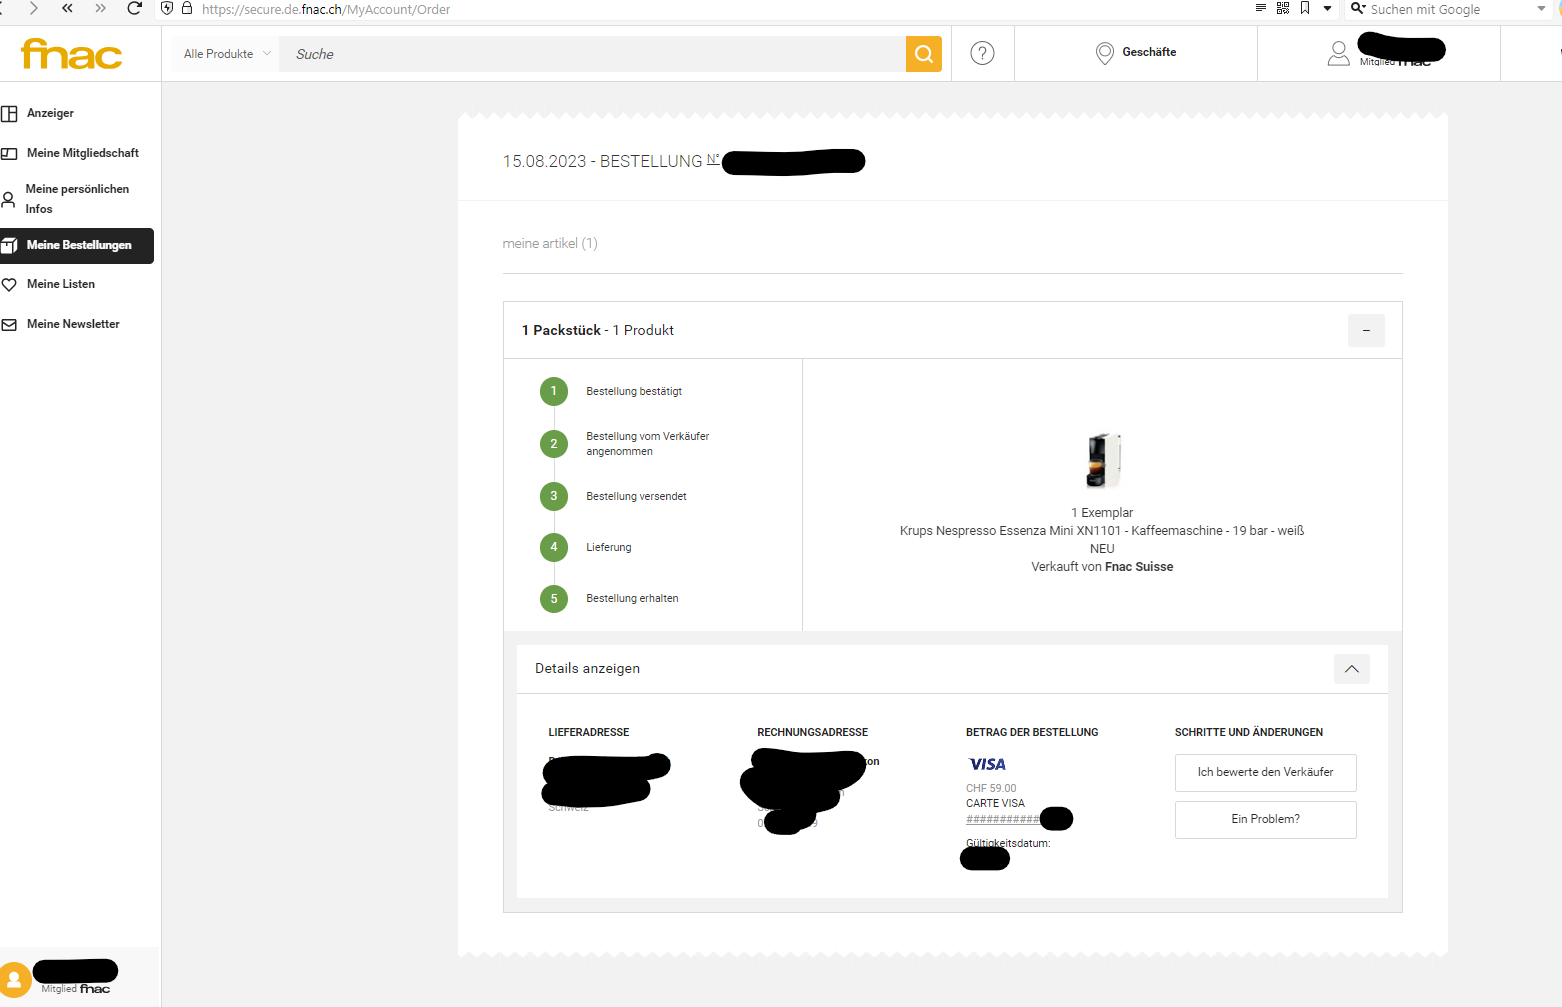Click the 1 Packstück - 1 Produkt title
1562x1007 pixels.
(598, 330)
